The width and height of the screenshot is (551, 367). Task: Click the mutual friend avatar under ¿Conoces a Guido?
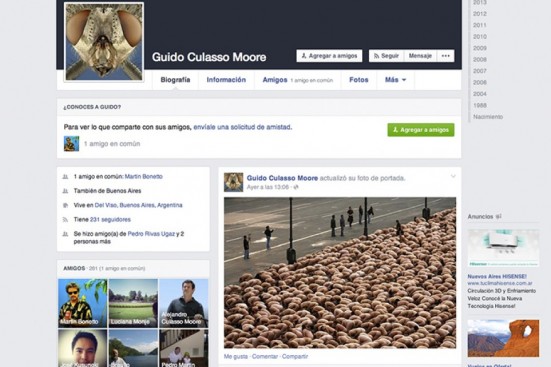(71, 144)
